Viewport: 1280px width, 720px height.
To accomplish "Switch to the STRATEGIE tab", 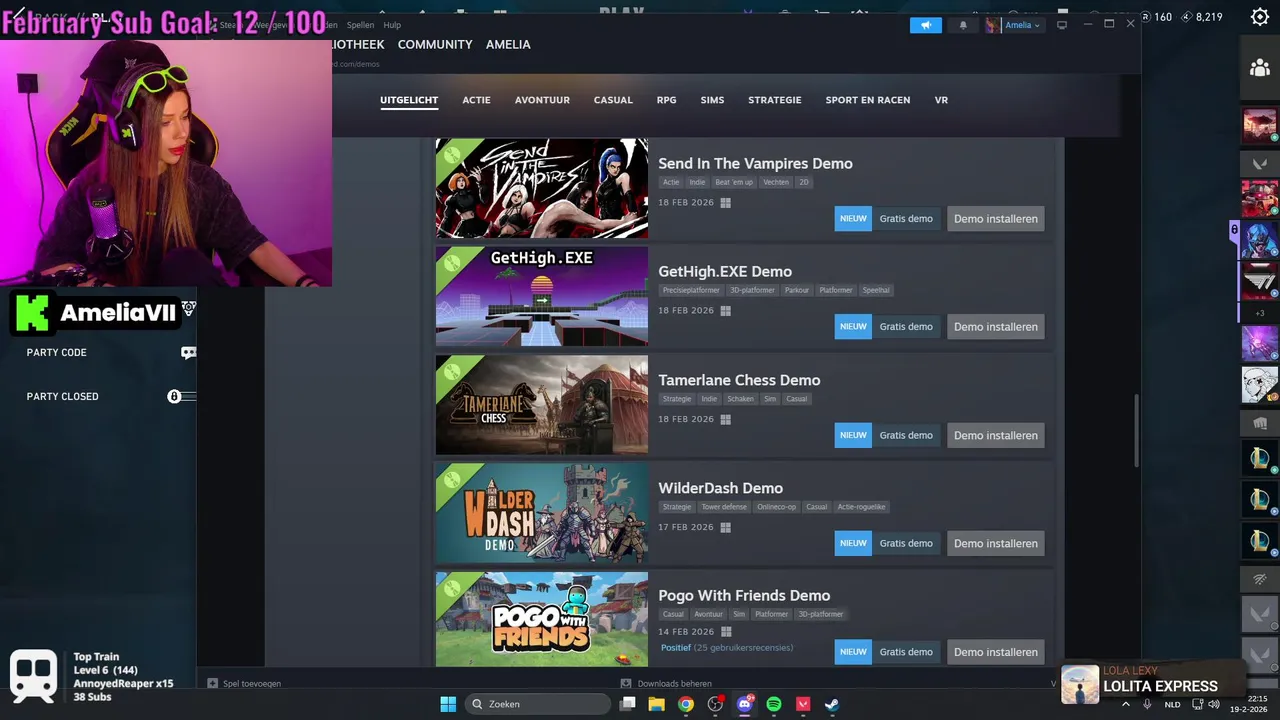I will coord(775,100).
